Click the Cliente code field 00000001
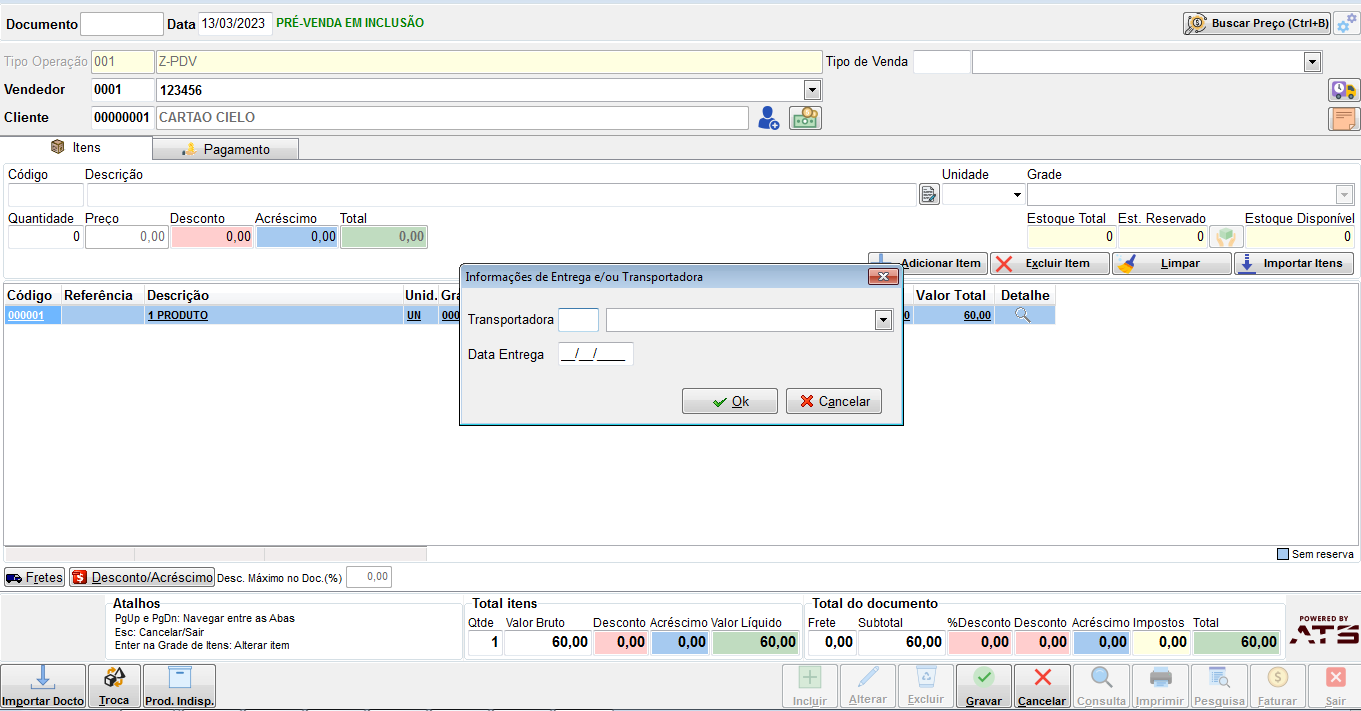Viewport: 1361px width, 711px height. click(121, 118)
